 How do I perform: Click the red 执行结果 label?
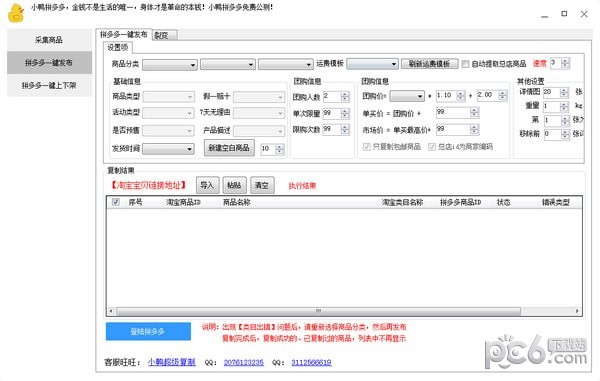(302, 186)
